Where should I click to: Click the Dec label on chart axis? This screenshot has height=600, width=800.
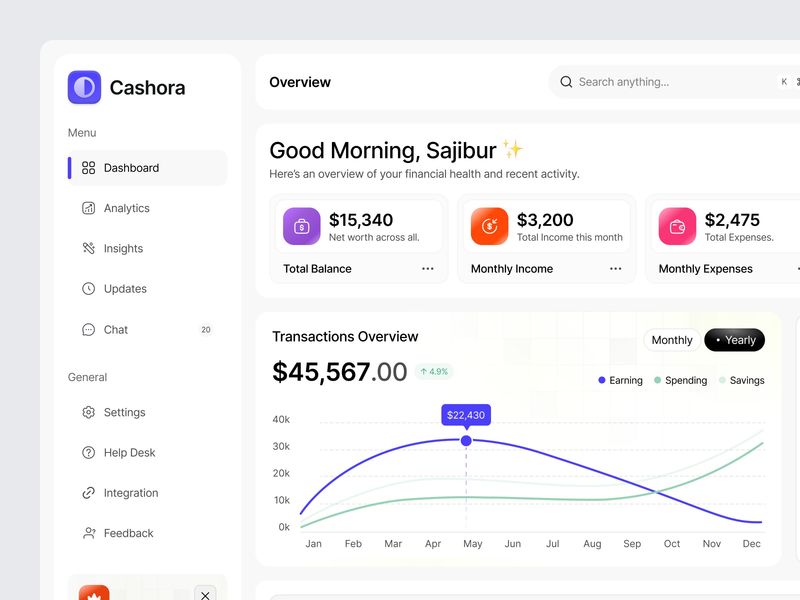pyautogui.click(x=751, y=544)
